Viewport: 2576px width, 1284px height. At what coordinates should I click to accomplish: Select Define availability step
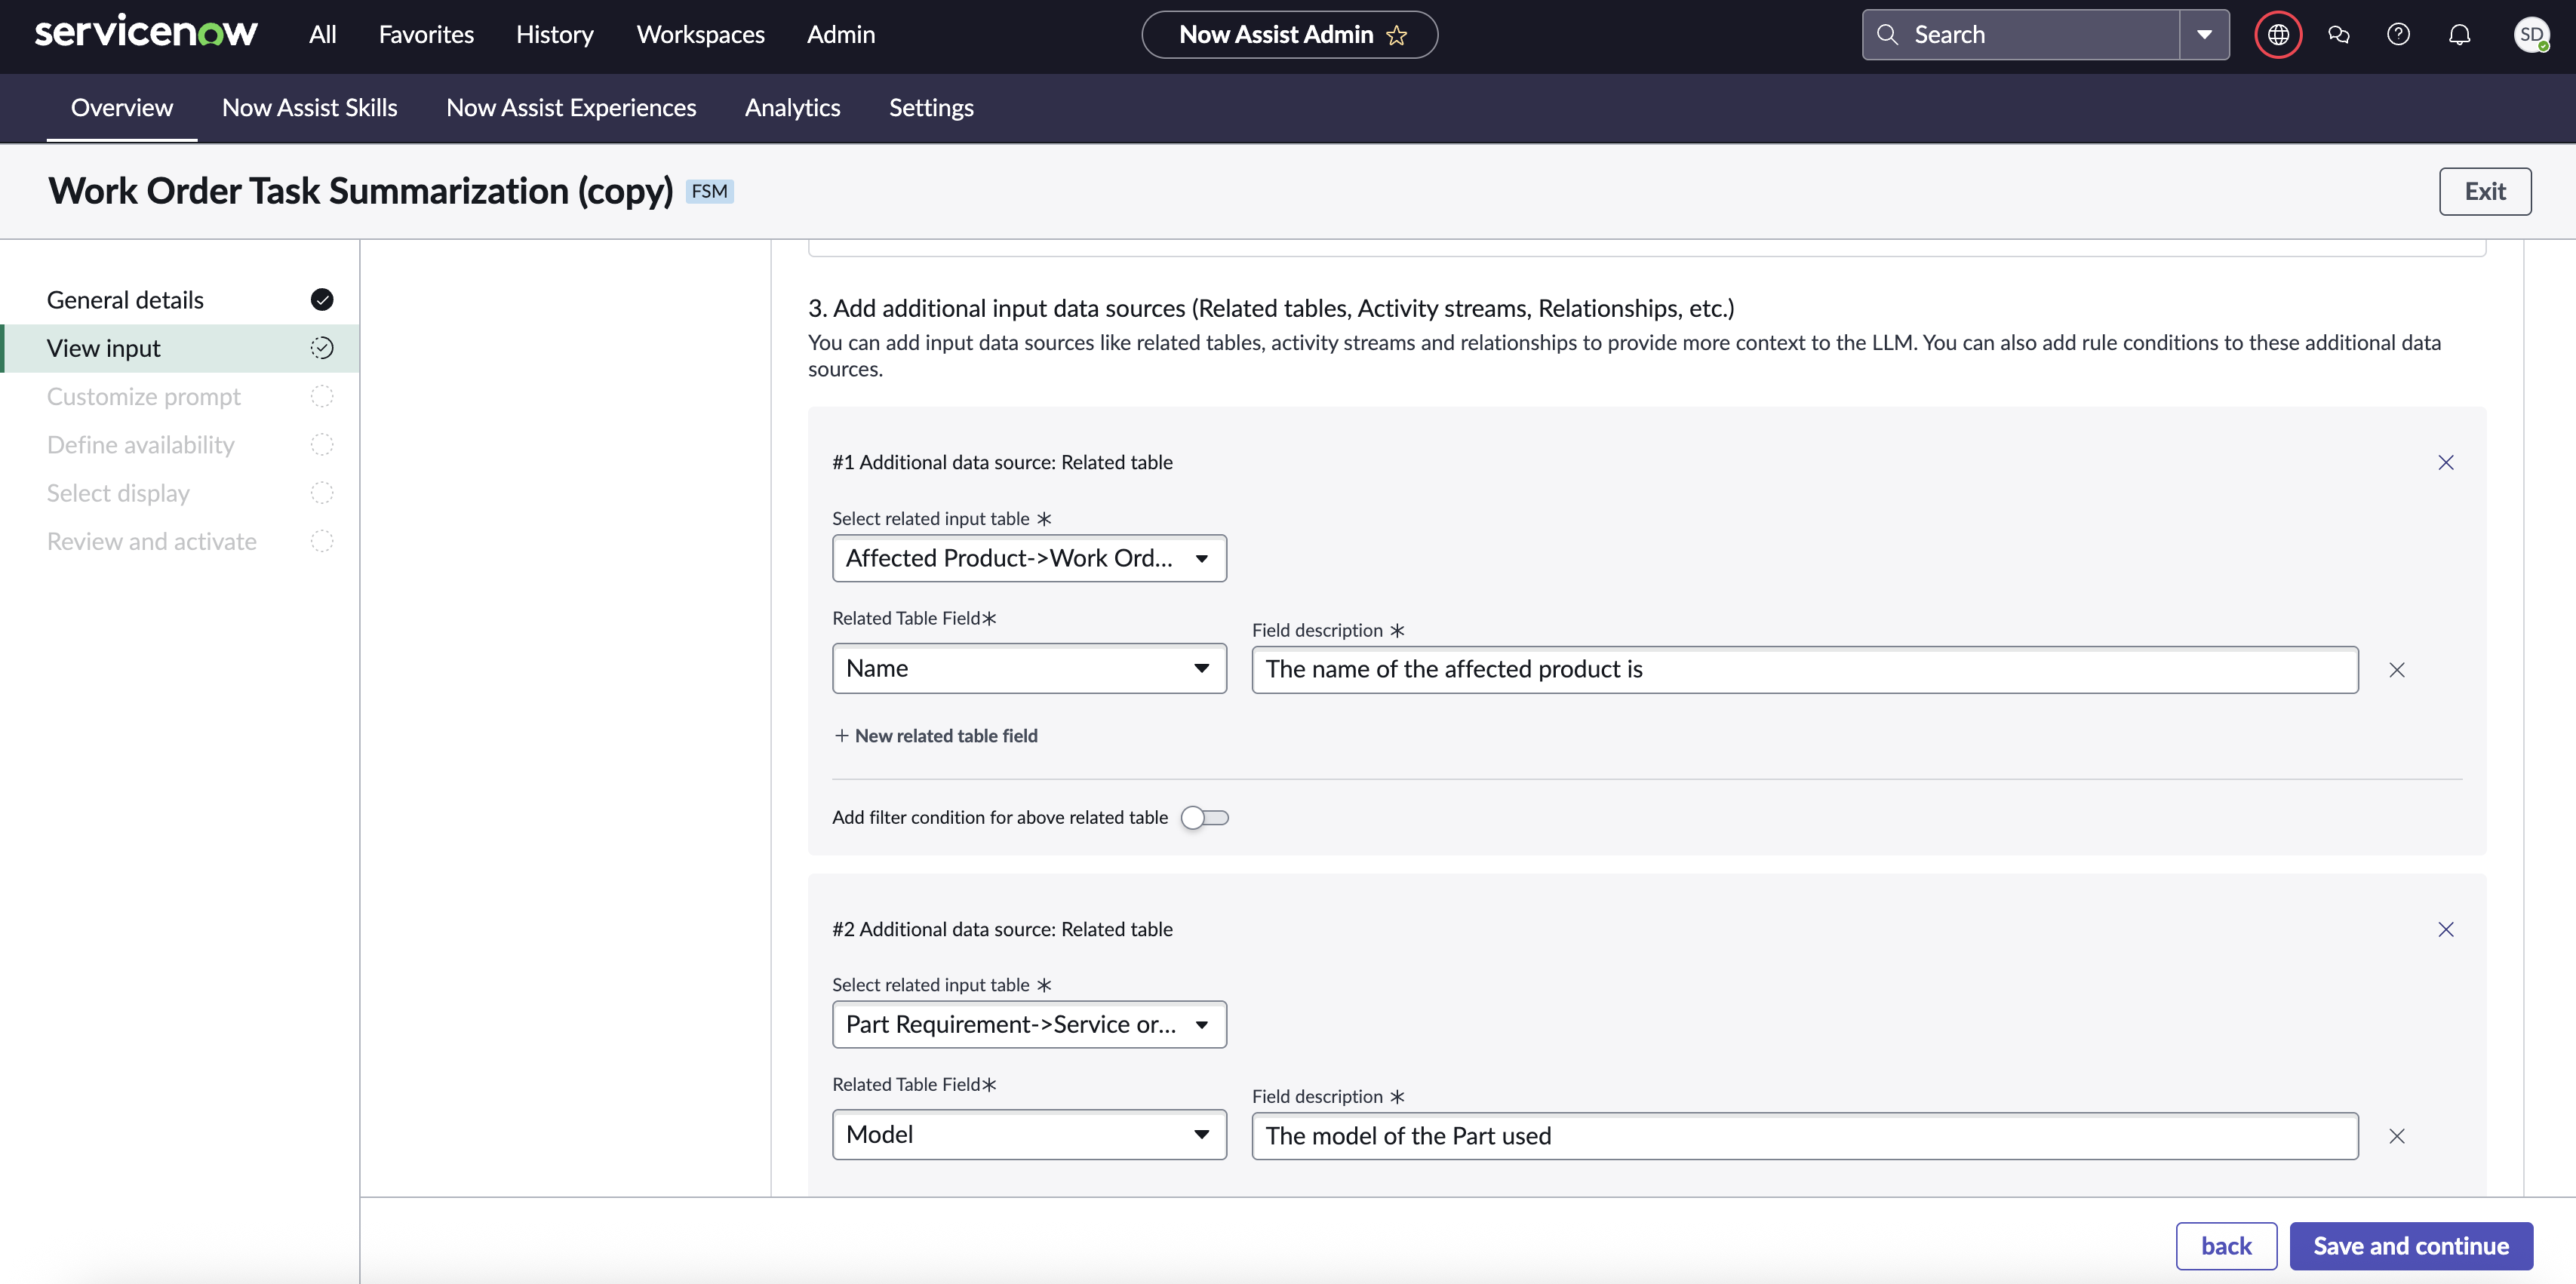[x=182, y=444]
